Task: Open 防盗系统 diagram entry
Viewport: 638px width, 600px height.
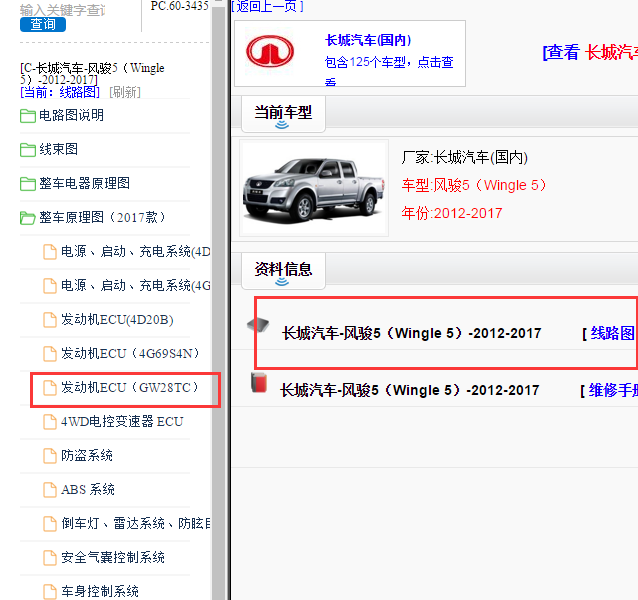Action: pos(87,456)
